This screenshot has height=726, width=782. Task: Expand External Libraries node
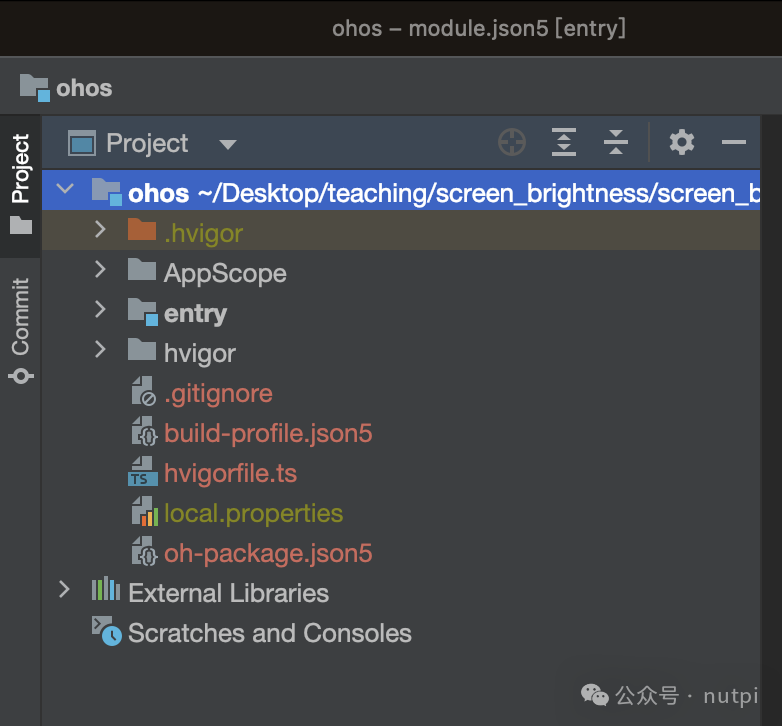click(x=64, y=589)
